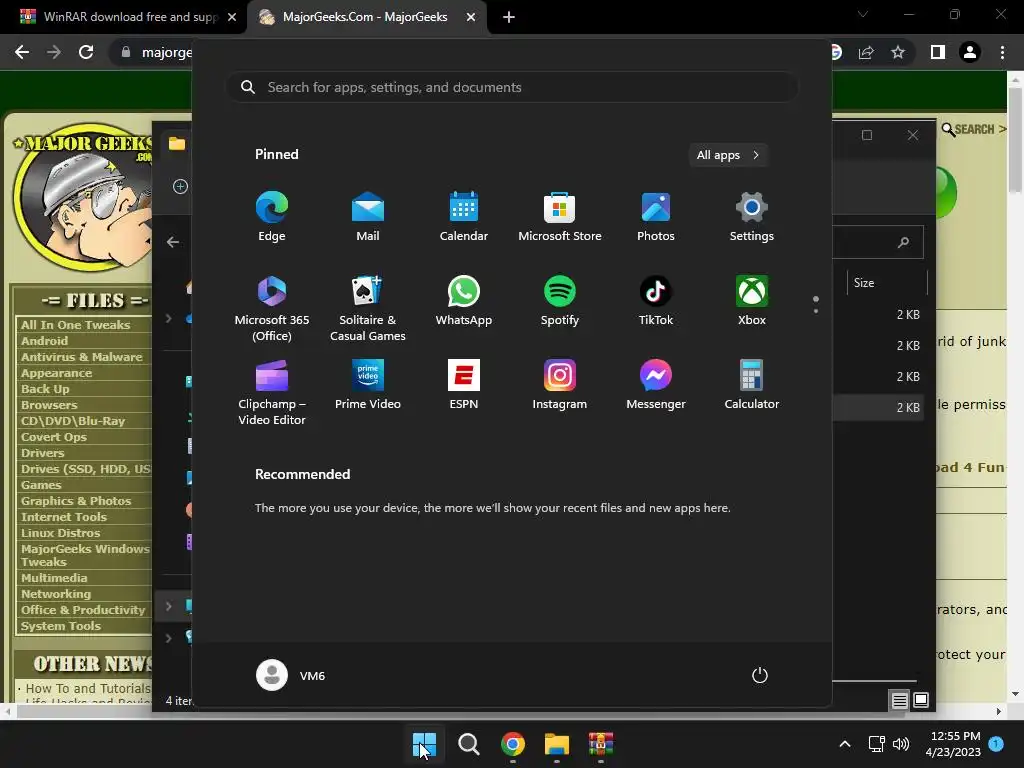This screenshot has height=768, width=1024.
Task: Show hidden system tray icons
Action: (844, 744)
